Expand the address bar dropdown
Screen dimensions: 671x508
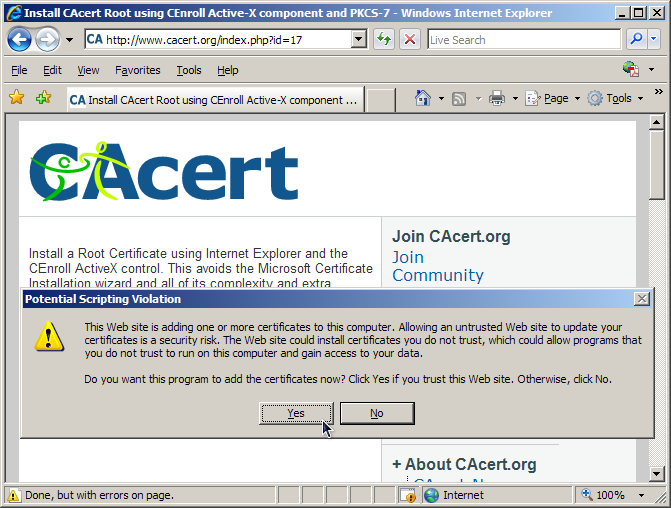point(359,40)
